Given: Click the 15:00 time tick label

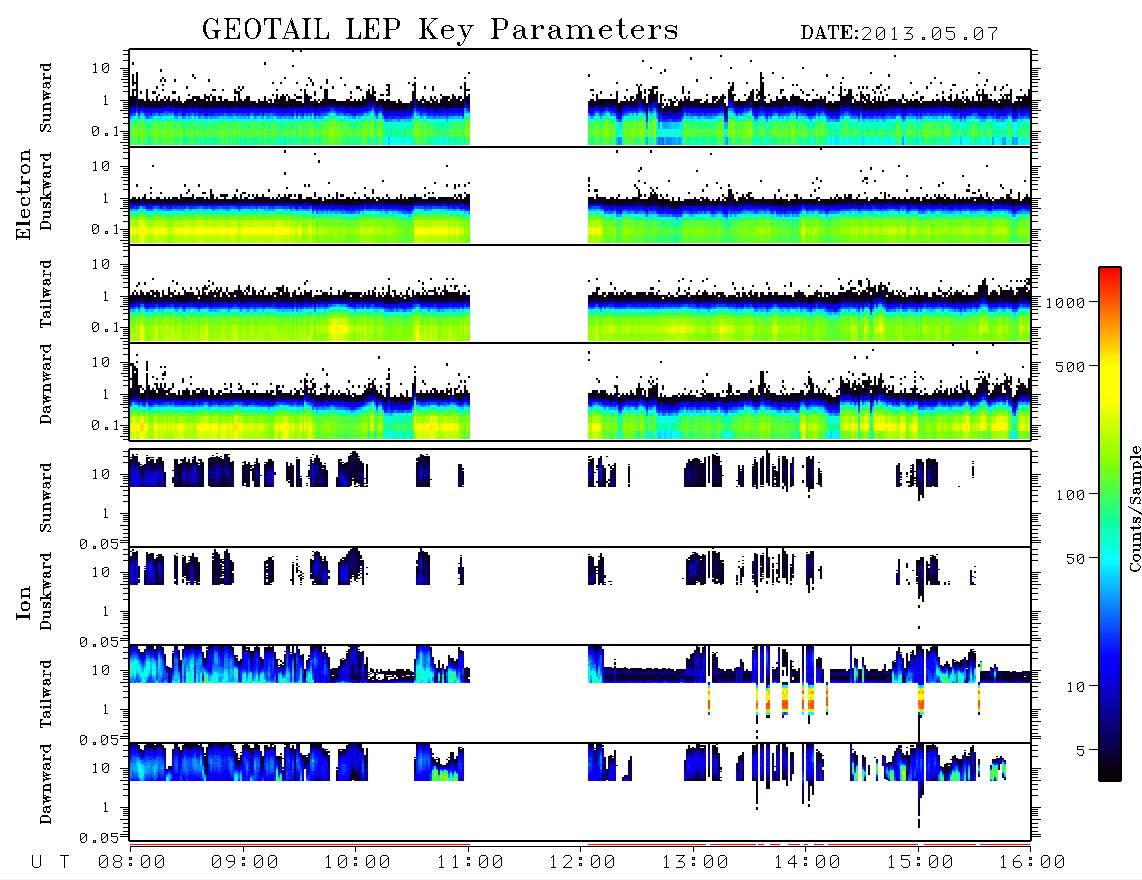Looking at the screenshot, I should click(920, 863).
